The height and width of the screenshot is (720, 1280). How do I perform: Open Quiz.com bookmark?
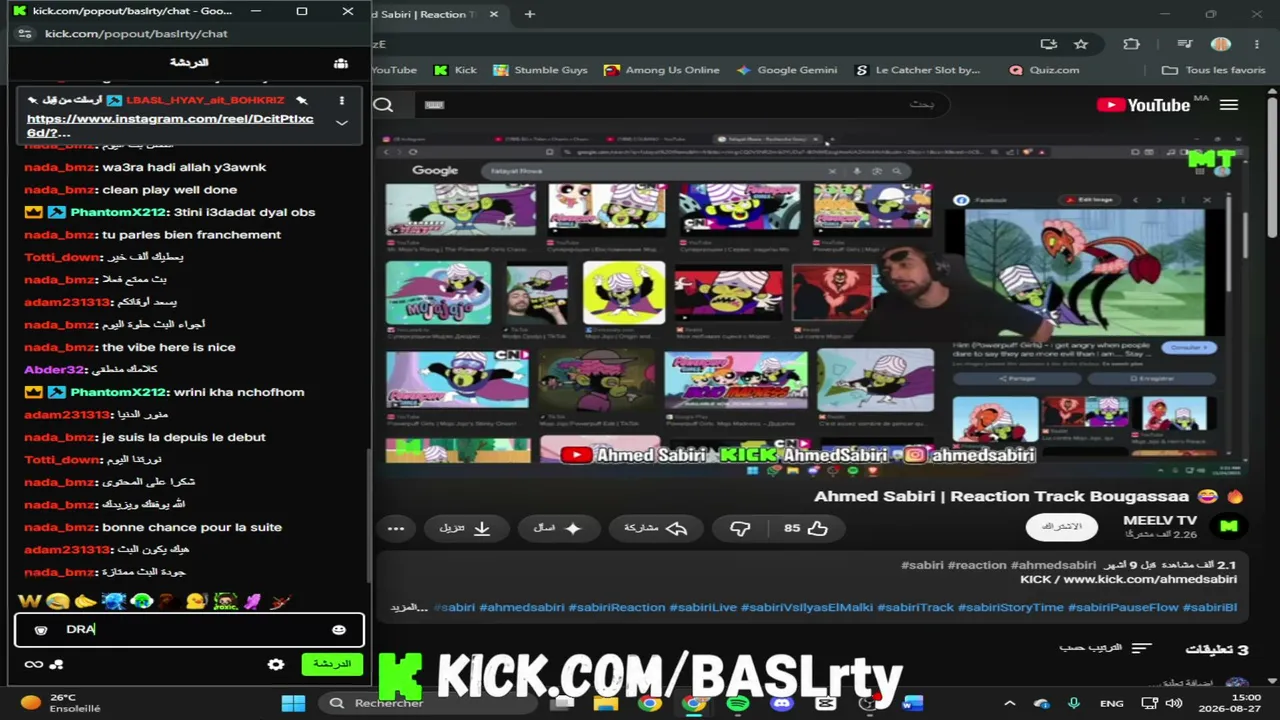pyautogui.click(x=1044, y=70)
